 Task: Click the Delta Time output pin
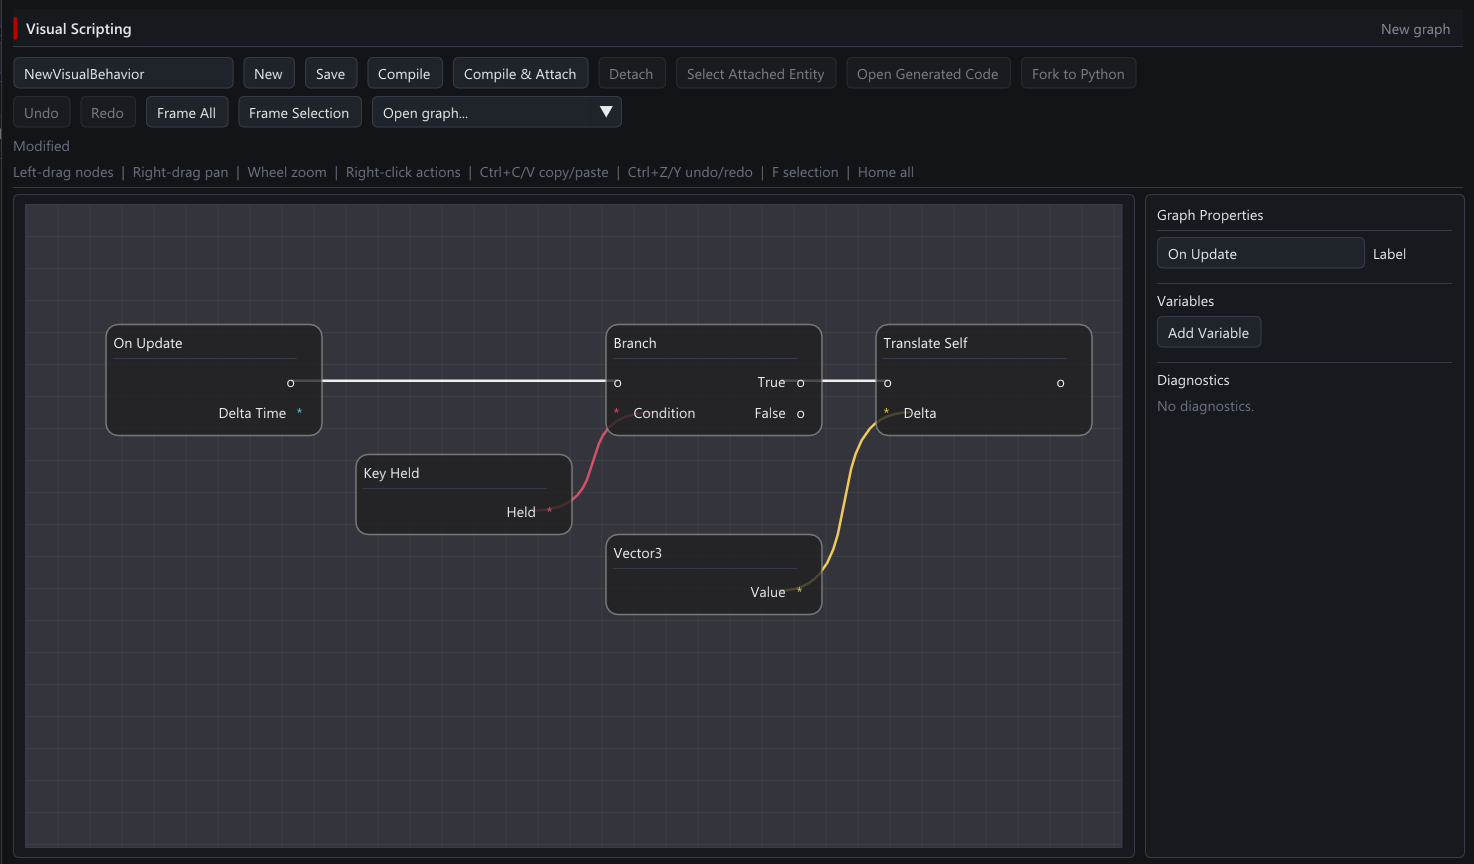[299, 412]
